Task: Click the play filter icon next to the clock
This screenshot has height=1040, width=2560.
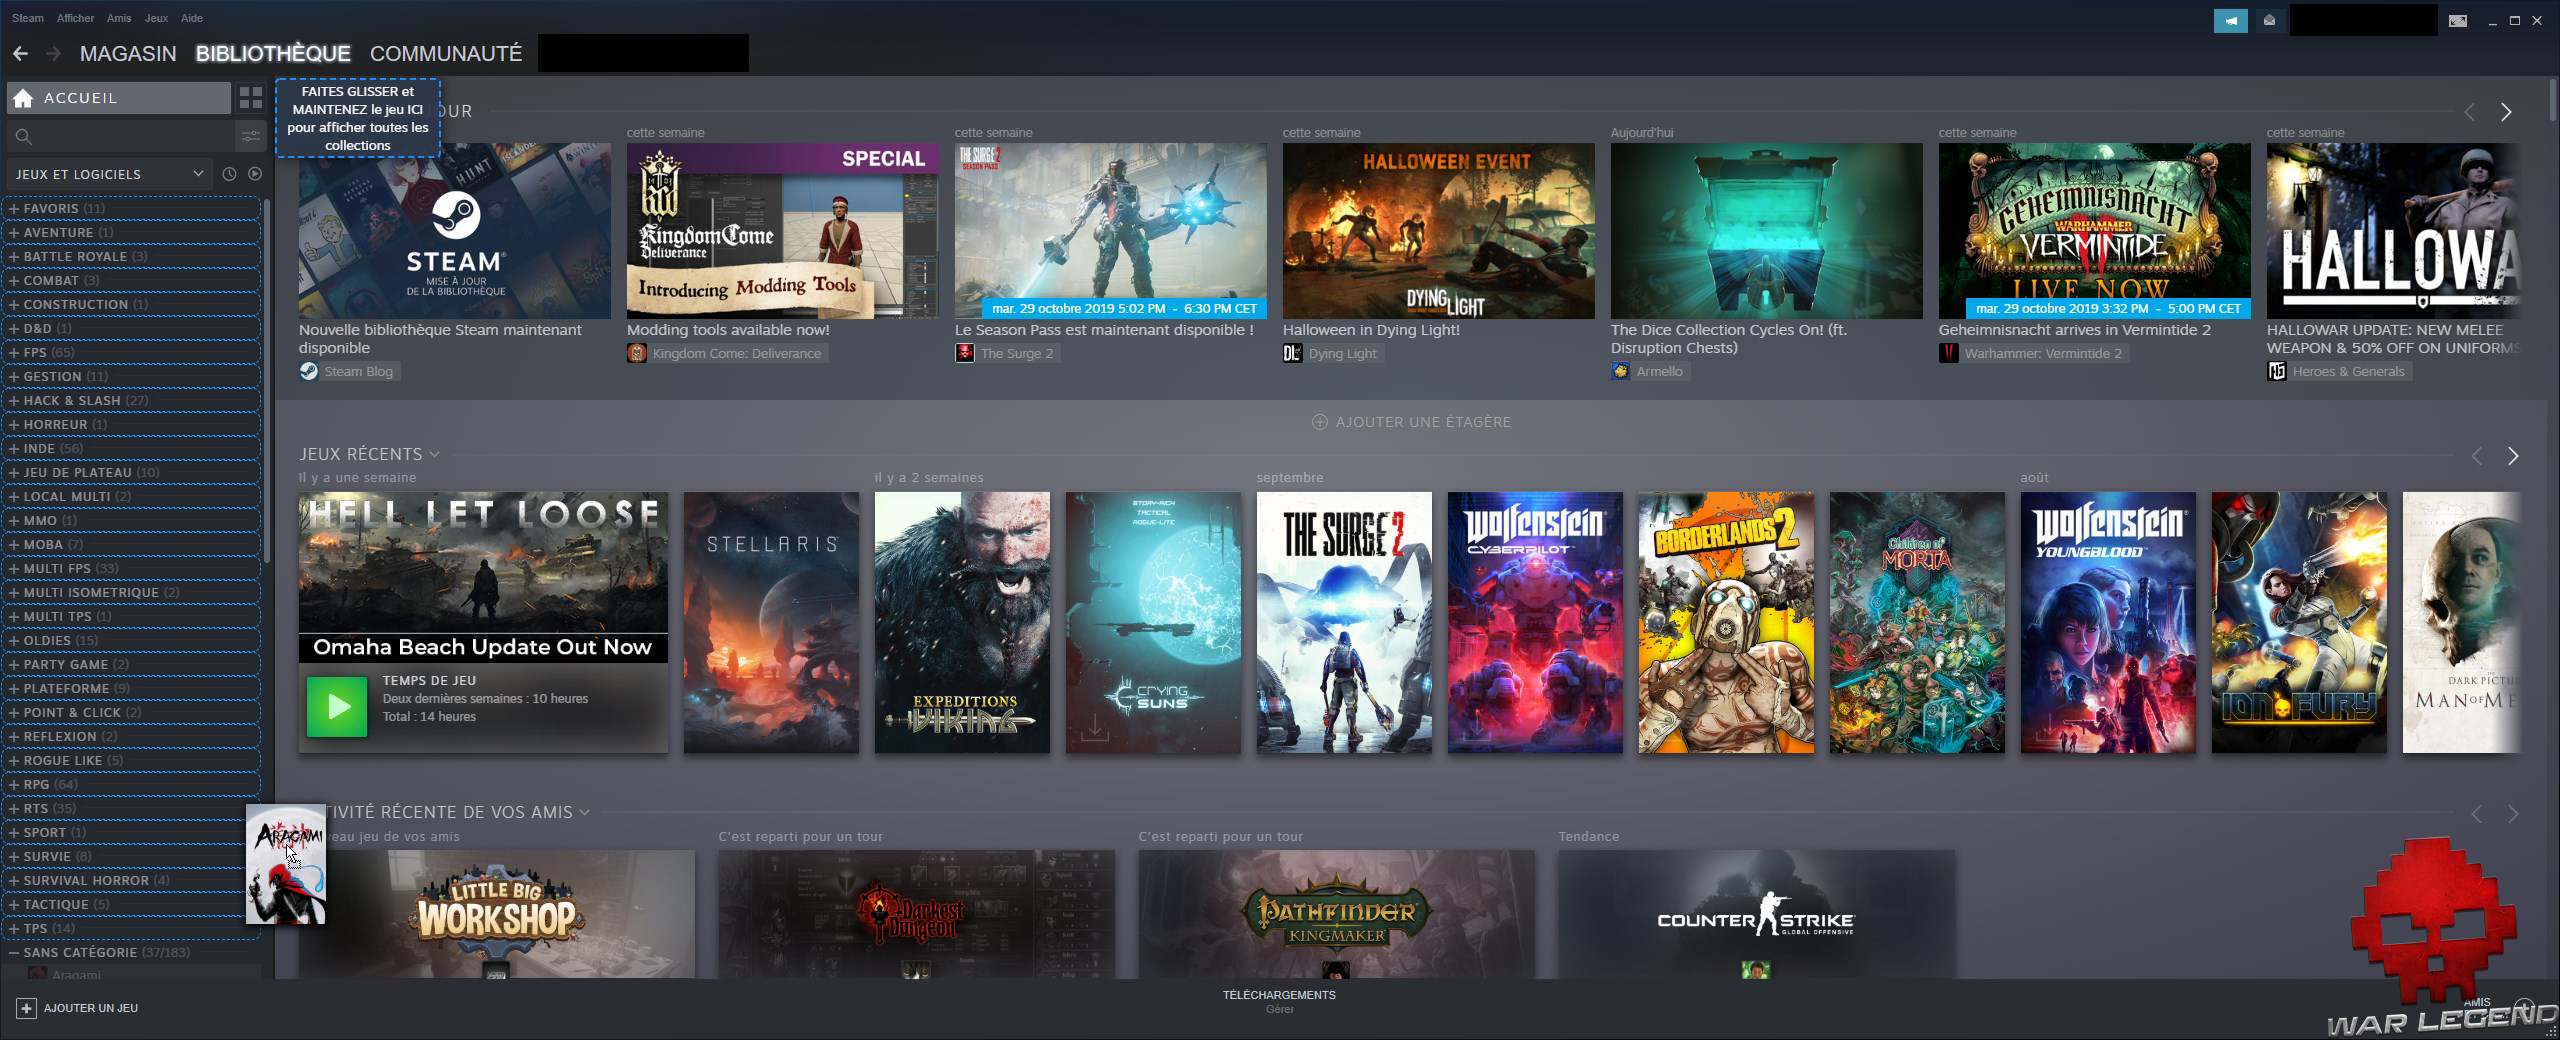Action: pyautogui.click(x=255, y=173)
